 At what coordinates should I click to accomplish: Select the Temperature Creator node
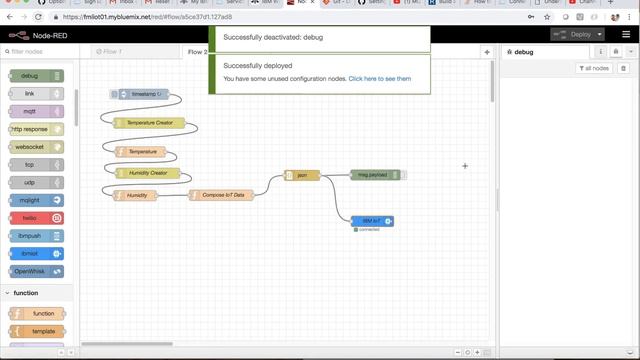[x=149, y=123]
